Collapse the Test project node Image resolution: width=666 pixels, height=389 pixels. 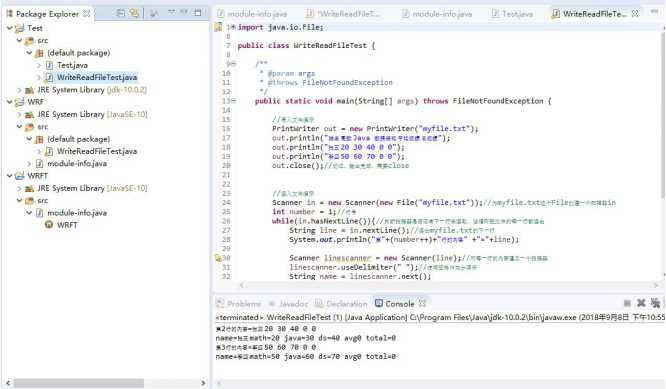[9, 28]
